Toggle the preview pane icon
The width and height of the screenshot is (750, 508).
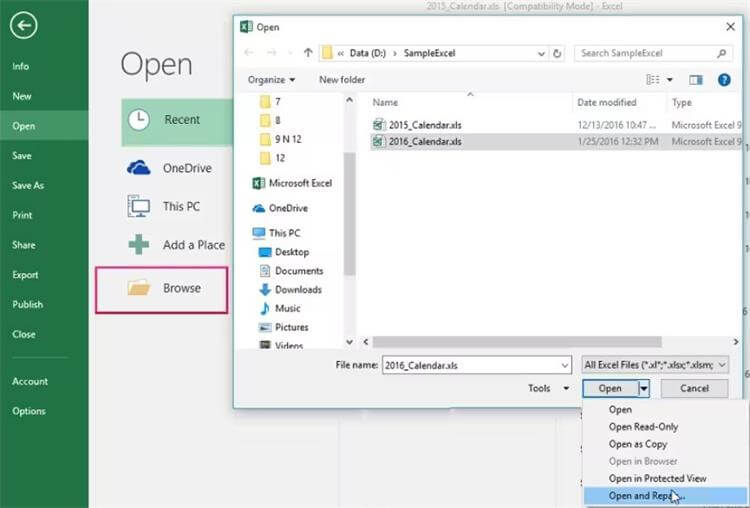click(x=695, y=80)
